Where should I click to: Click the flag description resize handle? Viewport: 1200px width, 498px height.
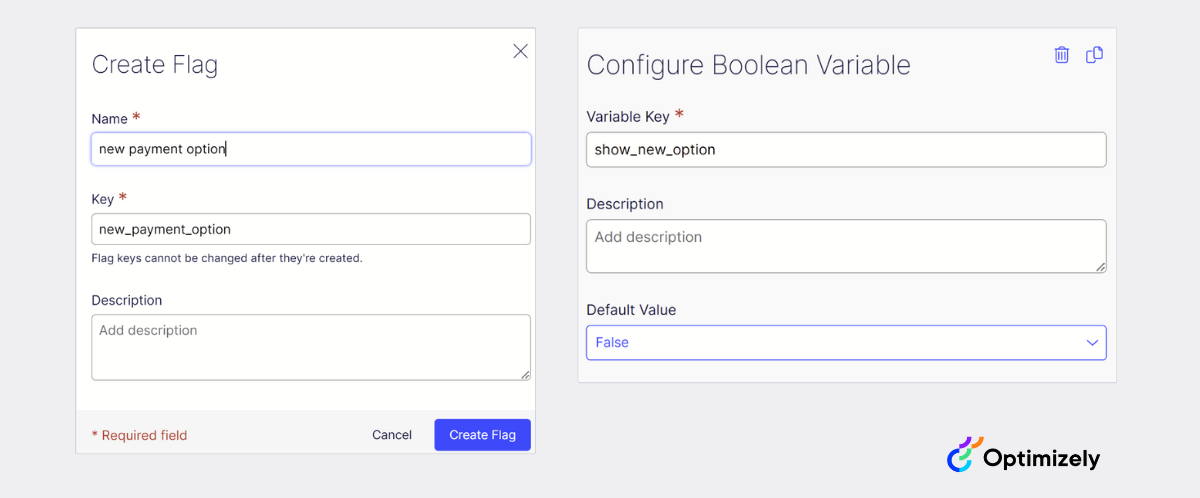(x=525, y=375)
